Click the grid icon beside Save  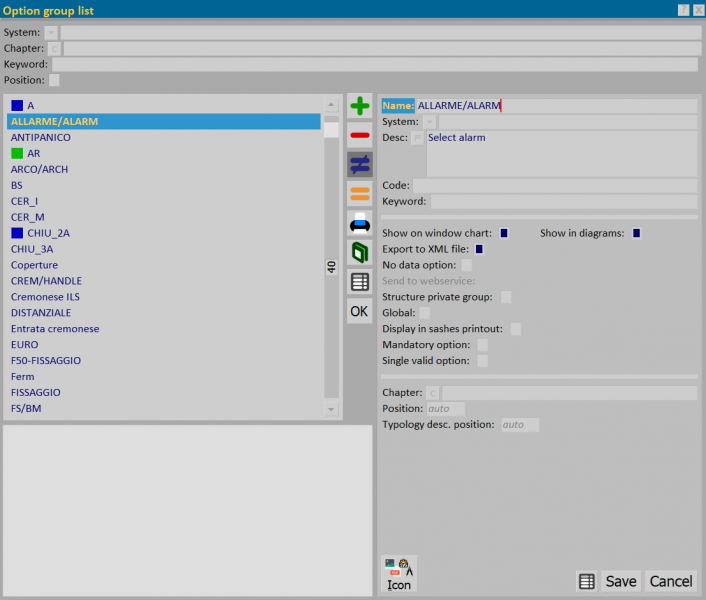tap(586, 581)
